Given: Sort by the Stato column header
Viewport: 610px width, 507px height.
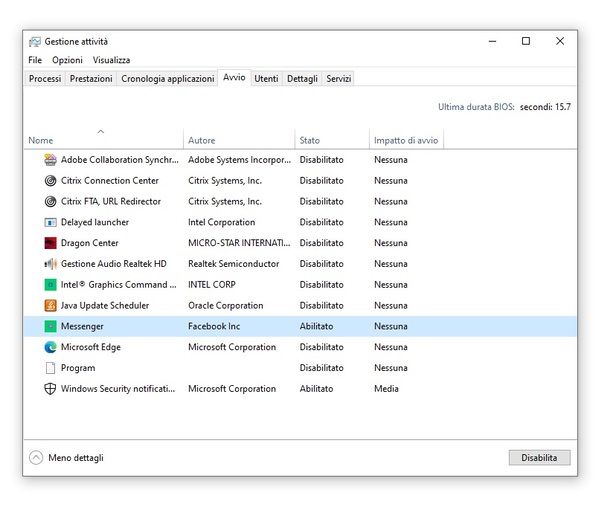Looking at the screenshot, I should pyautogui.click(x=332, y=138).
